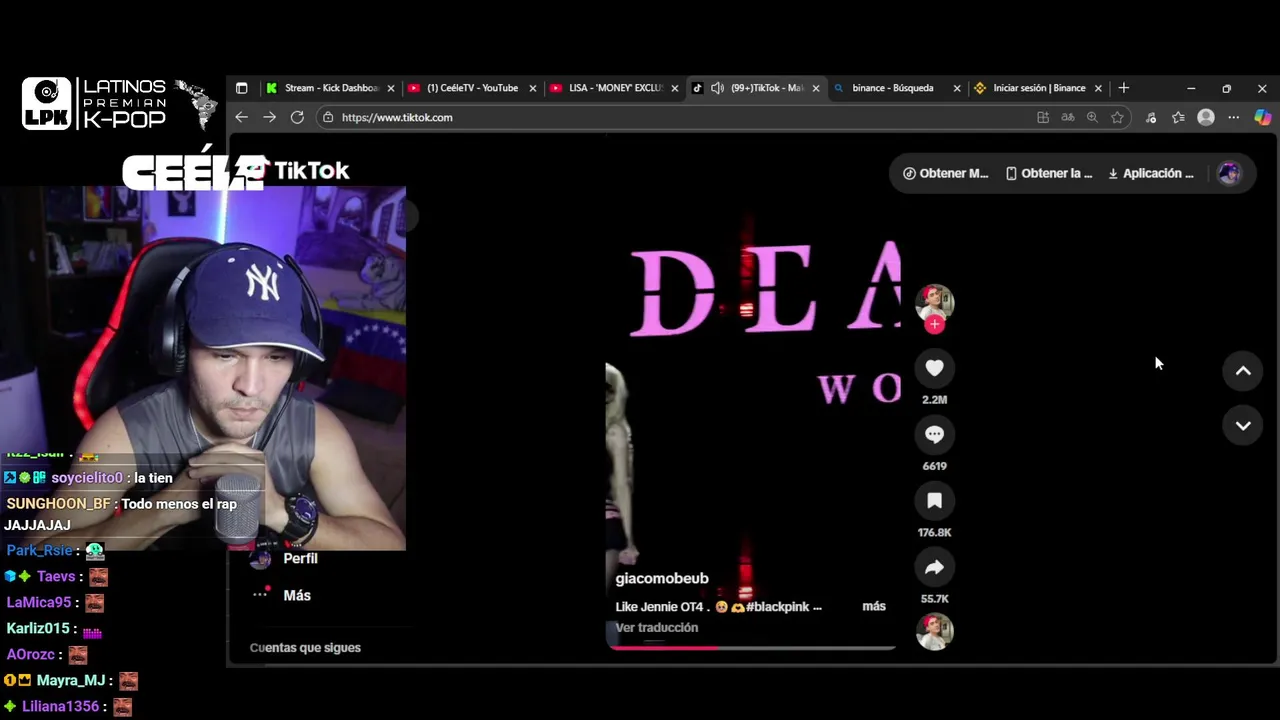Add page to favorites with star icon

1117,117
